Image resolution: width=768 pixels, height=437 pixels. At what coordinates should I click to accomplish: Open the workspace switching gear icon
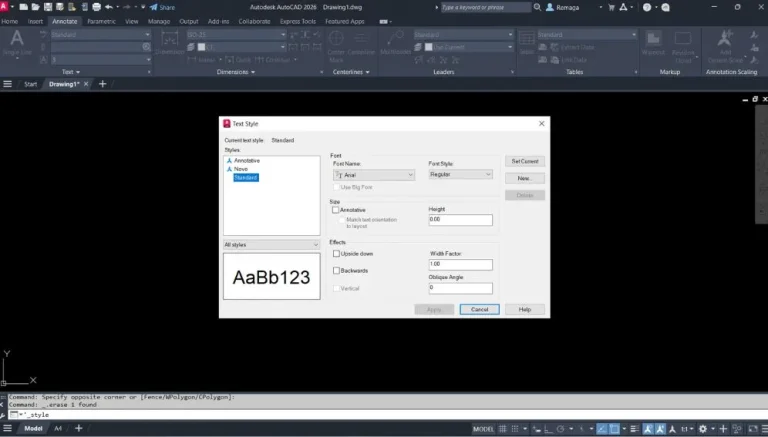[x=703, y=429]
